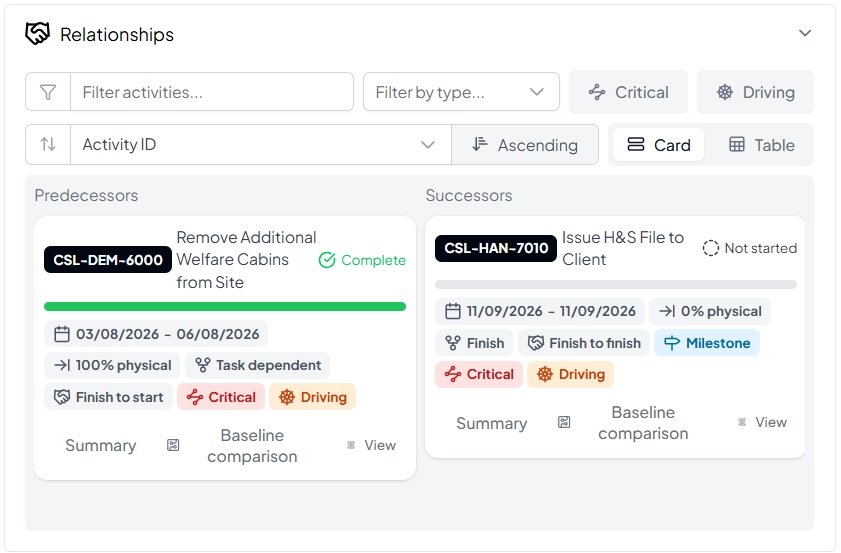Click Driving wheel icon on CSL-DEM-6000 card
The height and width of the screenshot is (553, 841).
287,397
